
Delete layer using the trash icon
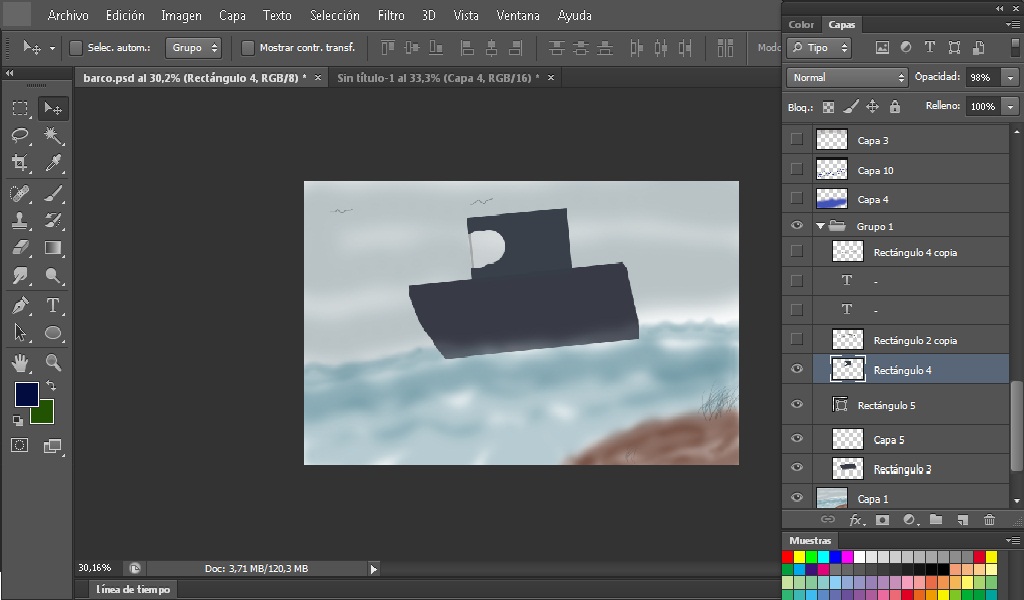pos(989,520)
